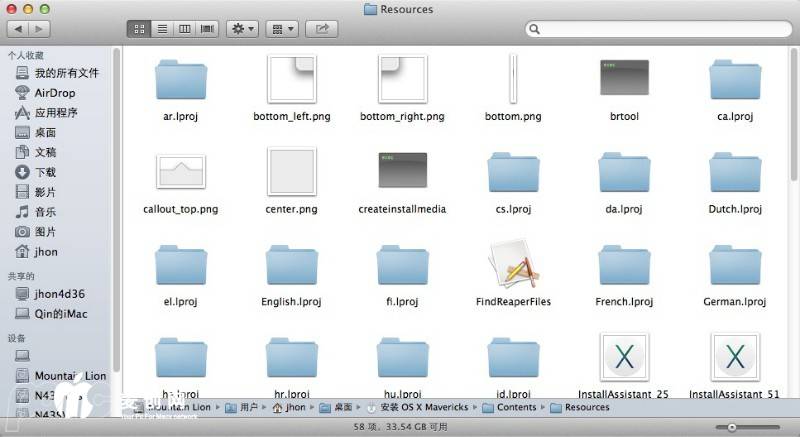This screenshot has width=800, height=437.
Task: Switch to column view mode
Action: click(185, 29)
